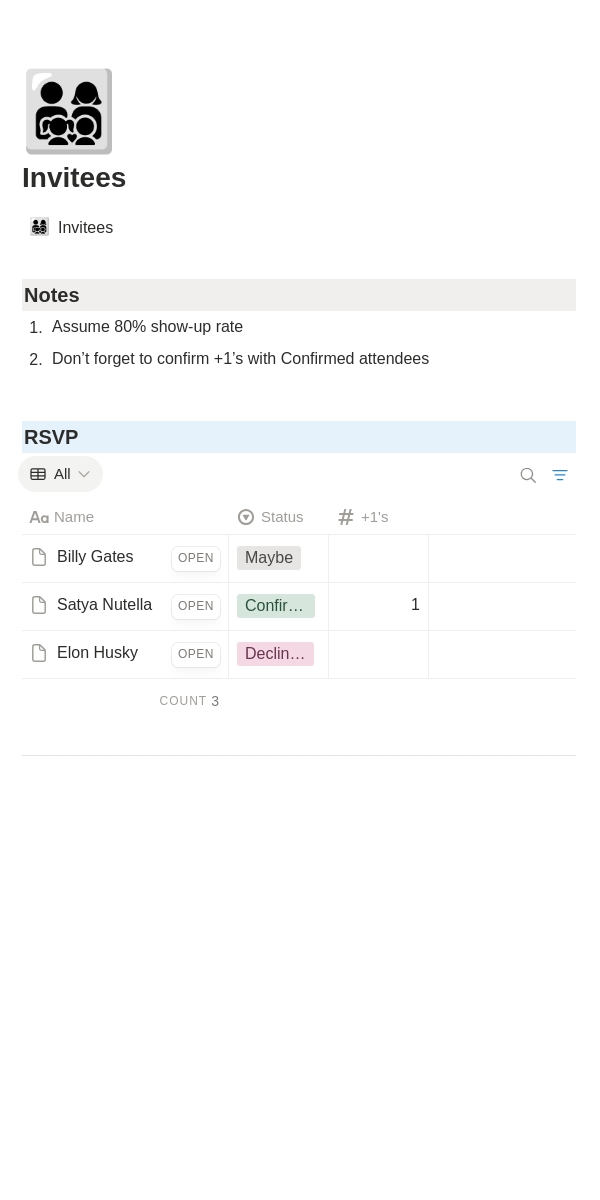Open the Status column header menu
This screenshot has width=600, height=1200.
pyautogui.click(x=279, y=517)
